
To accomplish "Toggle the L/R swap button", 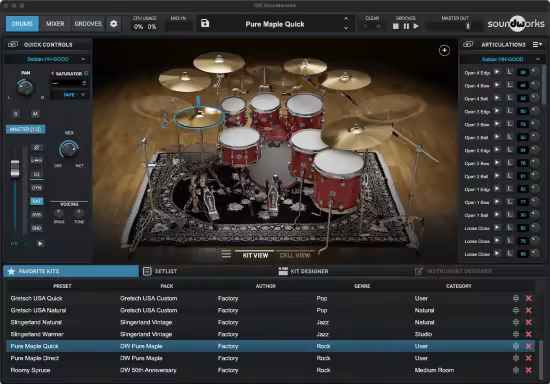I will (36, 160).
